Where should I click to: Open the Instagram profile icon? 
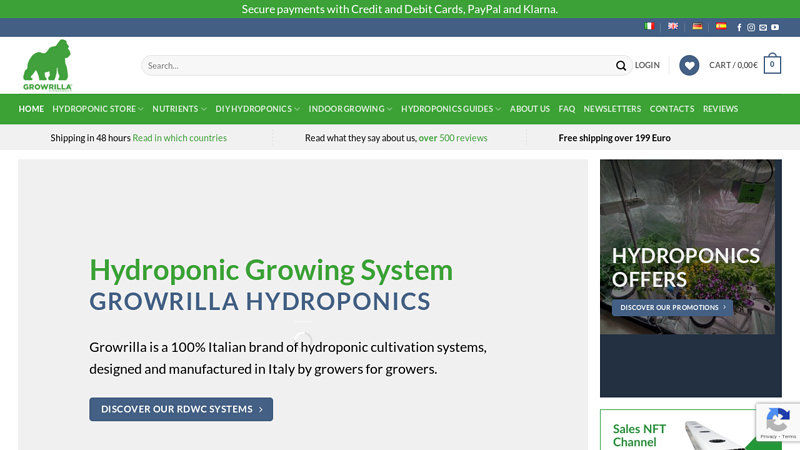(x=751, y=28)
